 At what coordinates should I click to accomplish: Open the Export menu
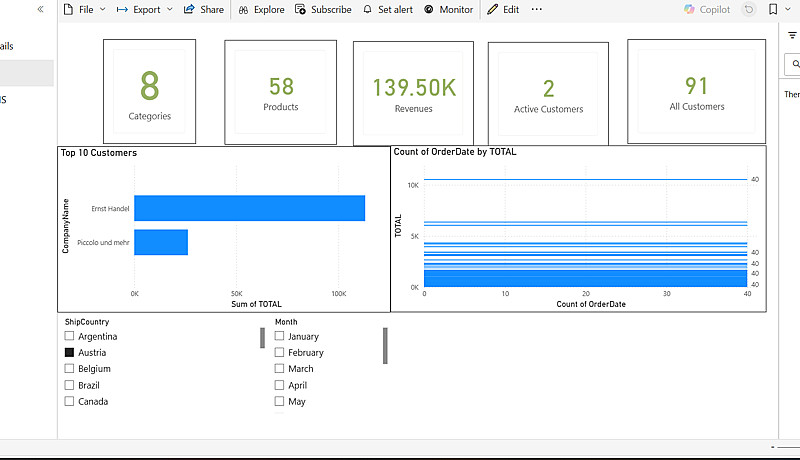click(145, 9)
